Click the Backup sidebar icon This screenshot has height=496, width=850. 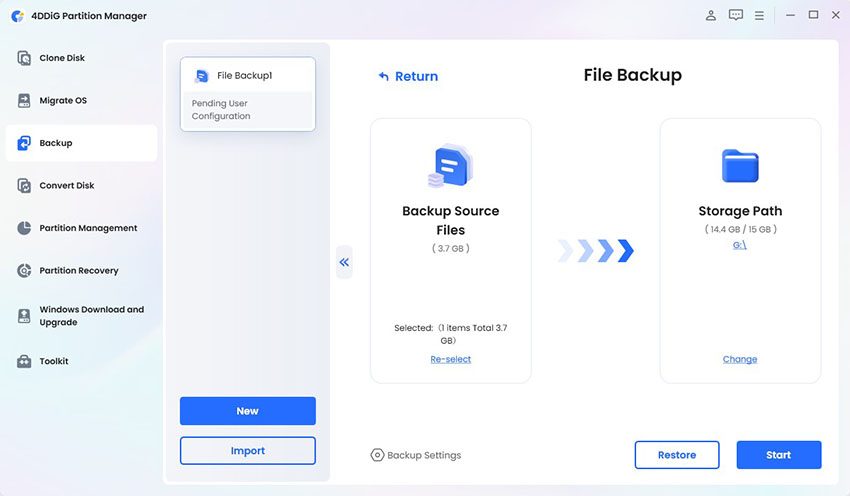pyautogui.click(x=24, y=143)
